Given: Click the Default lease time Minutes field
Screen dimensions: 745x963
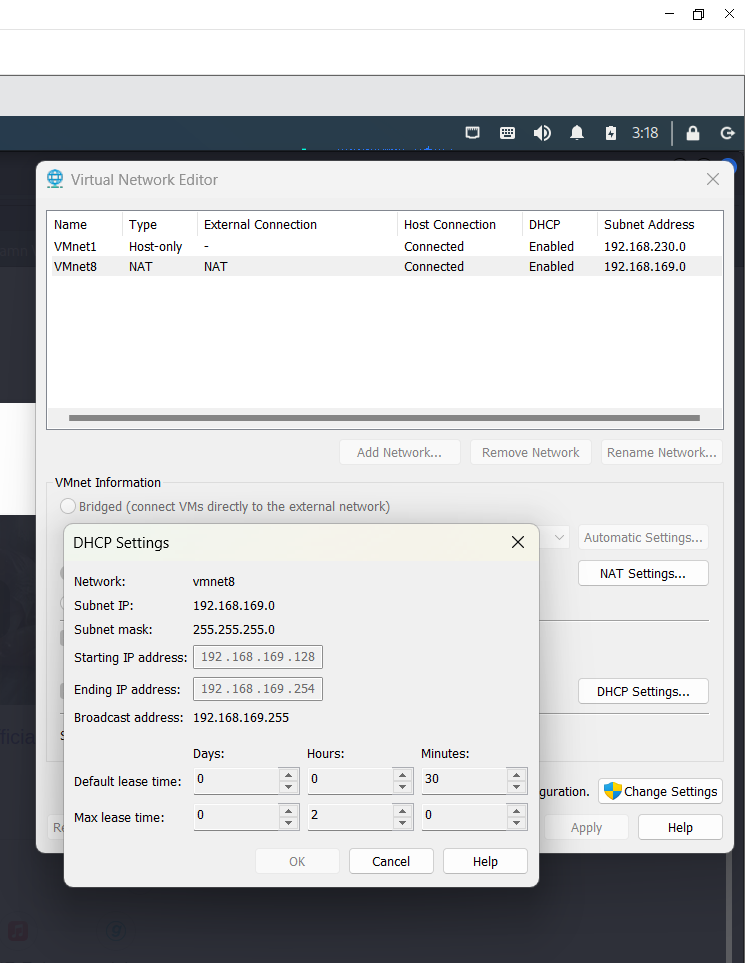Looking at the screenshot, I should pos(464,780).
